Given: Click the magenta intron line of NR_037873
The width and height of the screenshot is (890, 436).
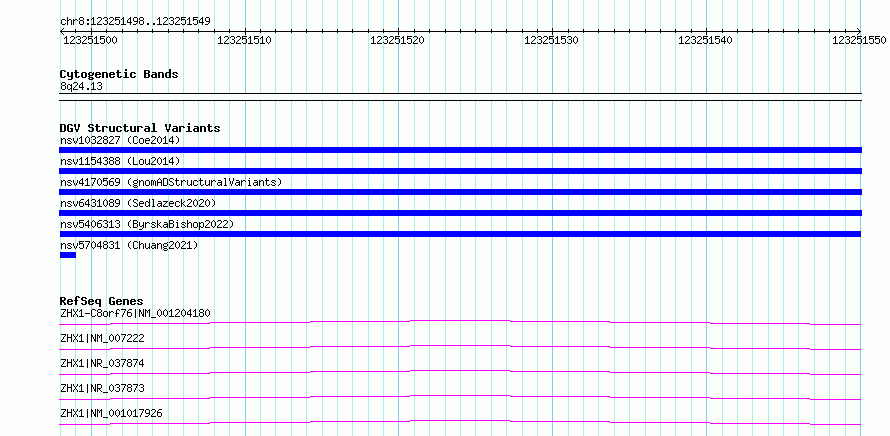Looking at the screenshot, I should coord(460,397).
